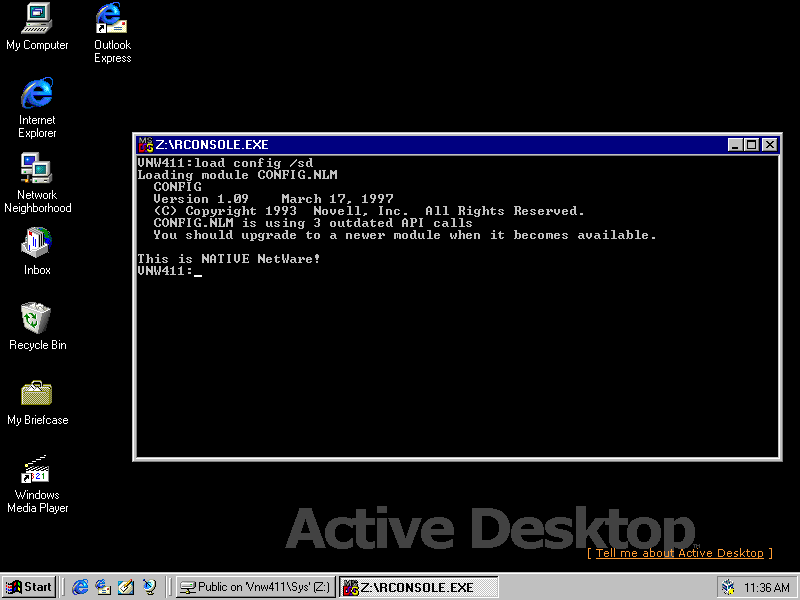Screen dimensions: 800x600
Task: Close the RCONSOLE.EXE window
Action: (770, 145)
